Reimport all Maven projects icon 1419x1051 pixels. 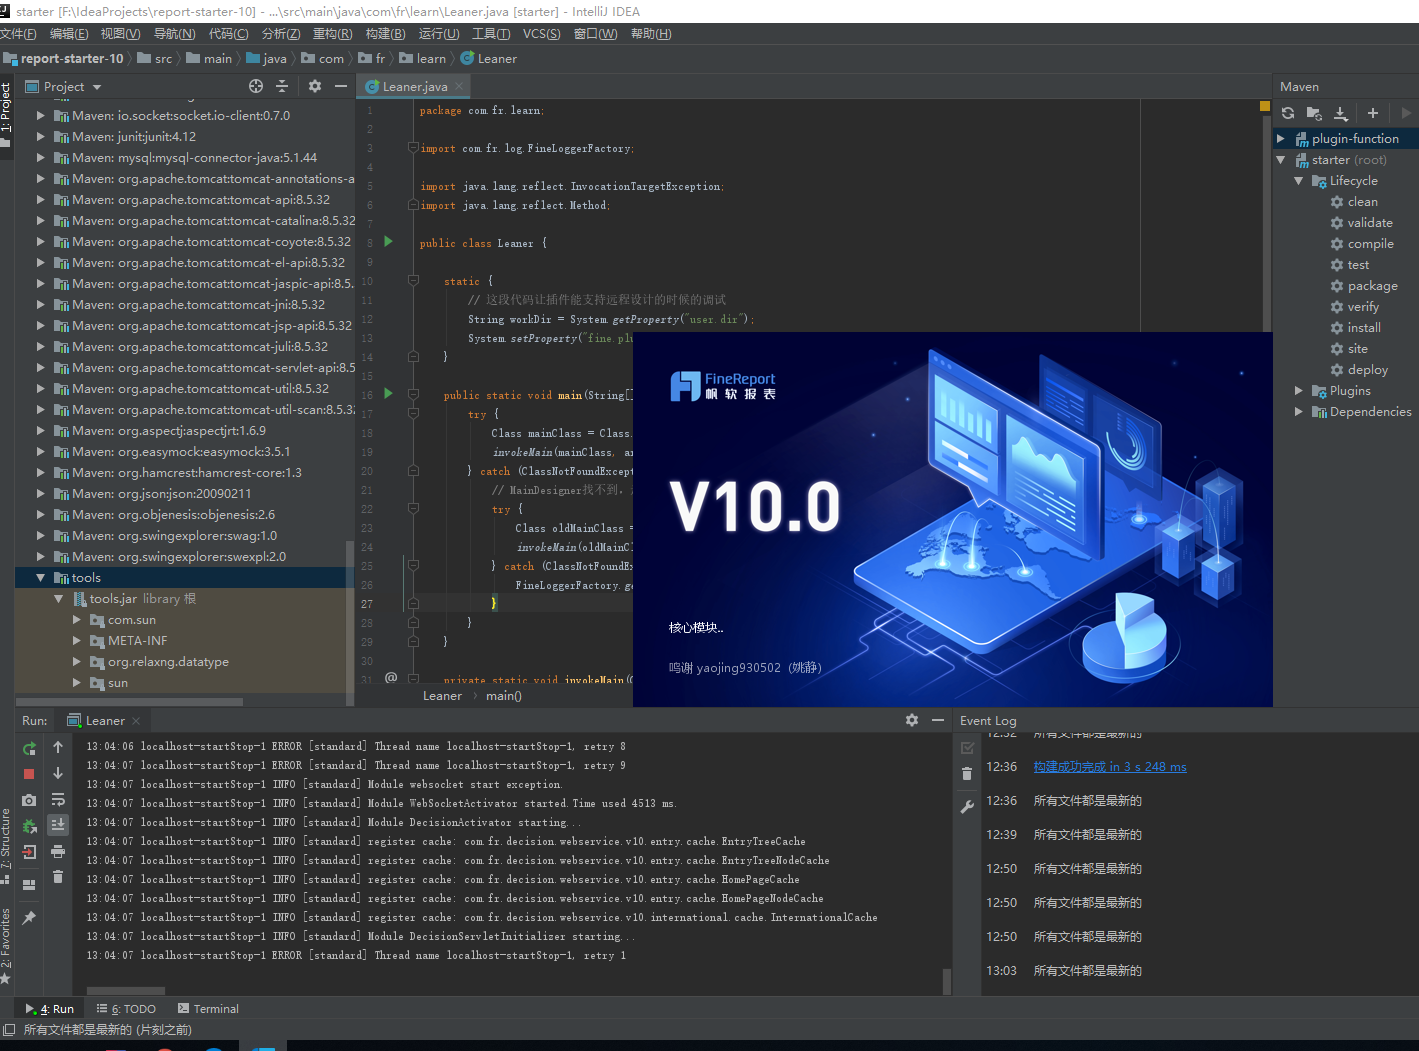1288,113
